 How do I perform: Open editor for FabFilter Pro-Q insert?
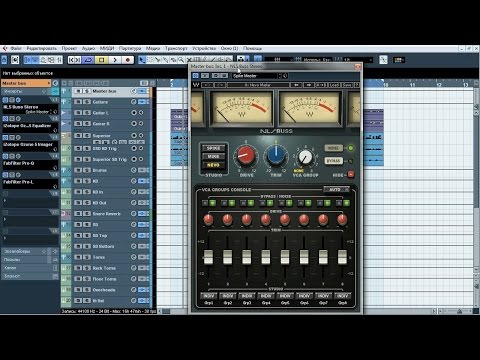click(18, 156)
